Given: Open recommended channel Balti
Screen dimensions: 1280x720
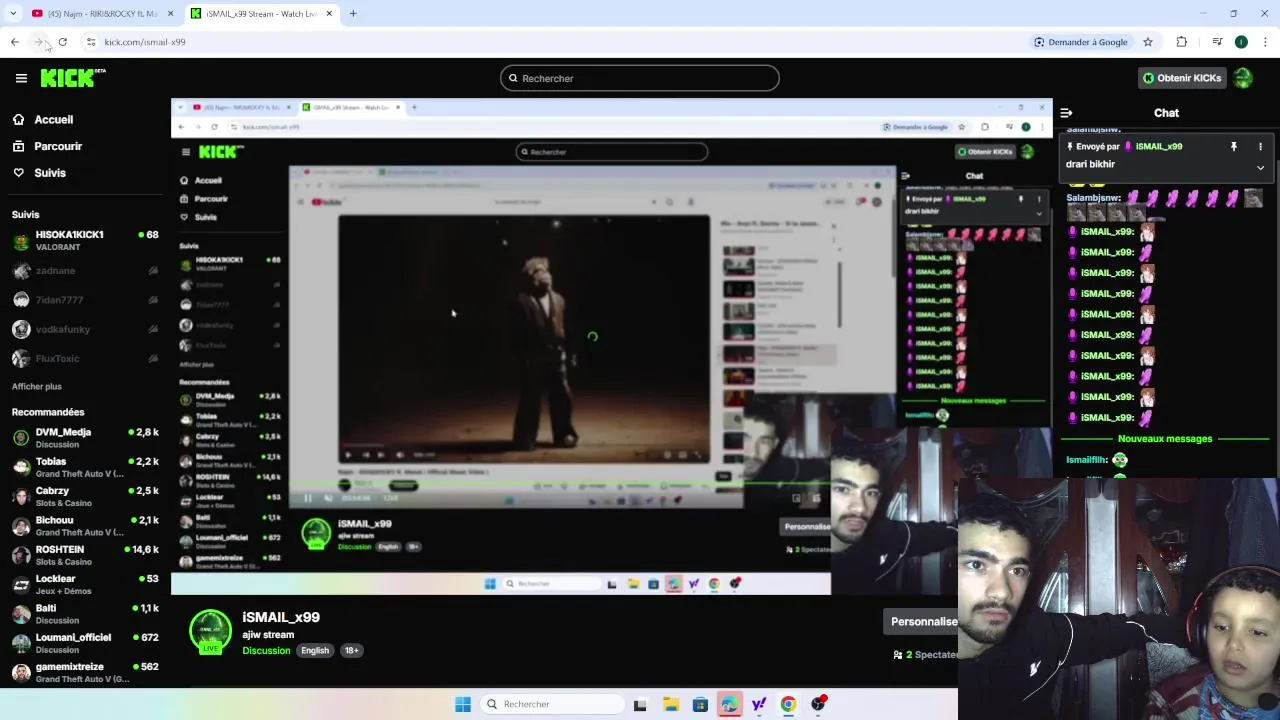Looking at the screenshot, I should [85, 614].
